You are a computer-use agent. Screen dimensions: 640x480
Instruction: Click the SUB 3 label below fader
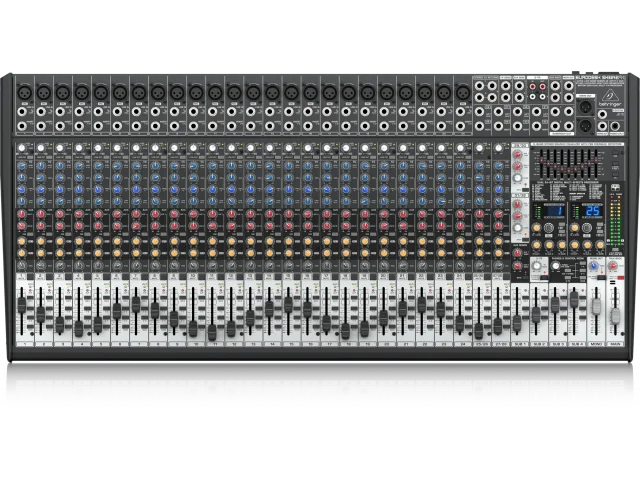(x=558, y=344)
